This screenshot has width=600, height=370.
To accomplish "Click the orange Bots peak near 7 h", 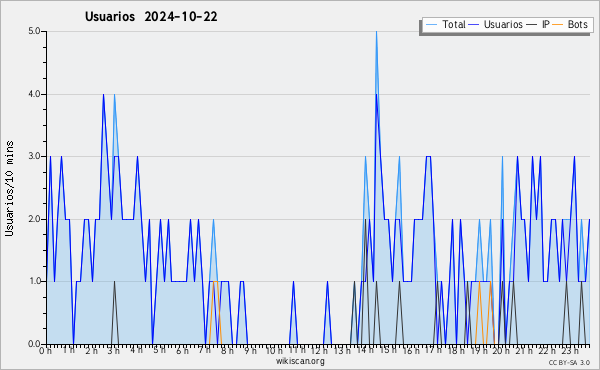I will click(215, 282).
